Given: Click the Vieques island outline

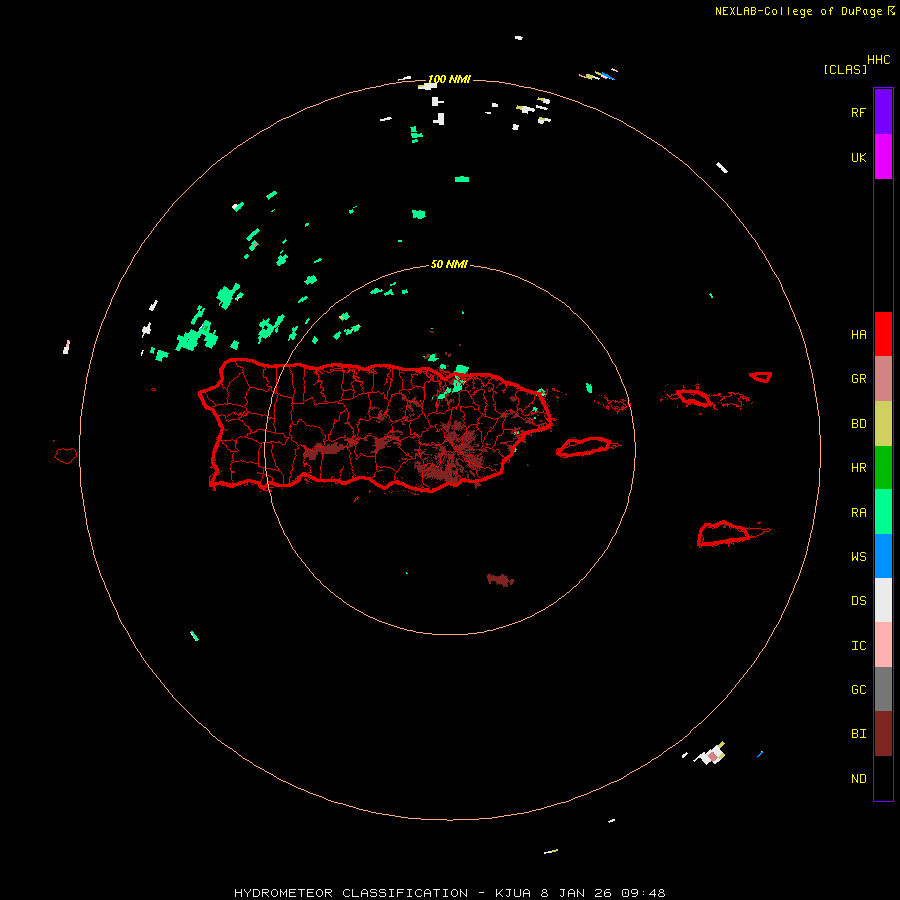Looking at the screenshot, I should [585, 447].
